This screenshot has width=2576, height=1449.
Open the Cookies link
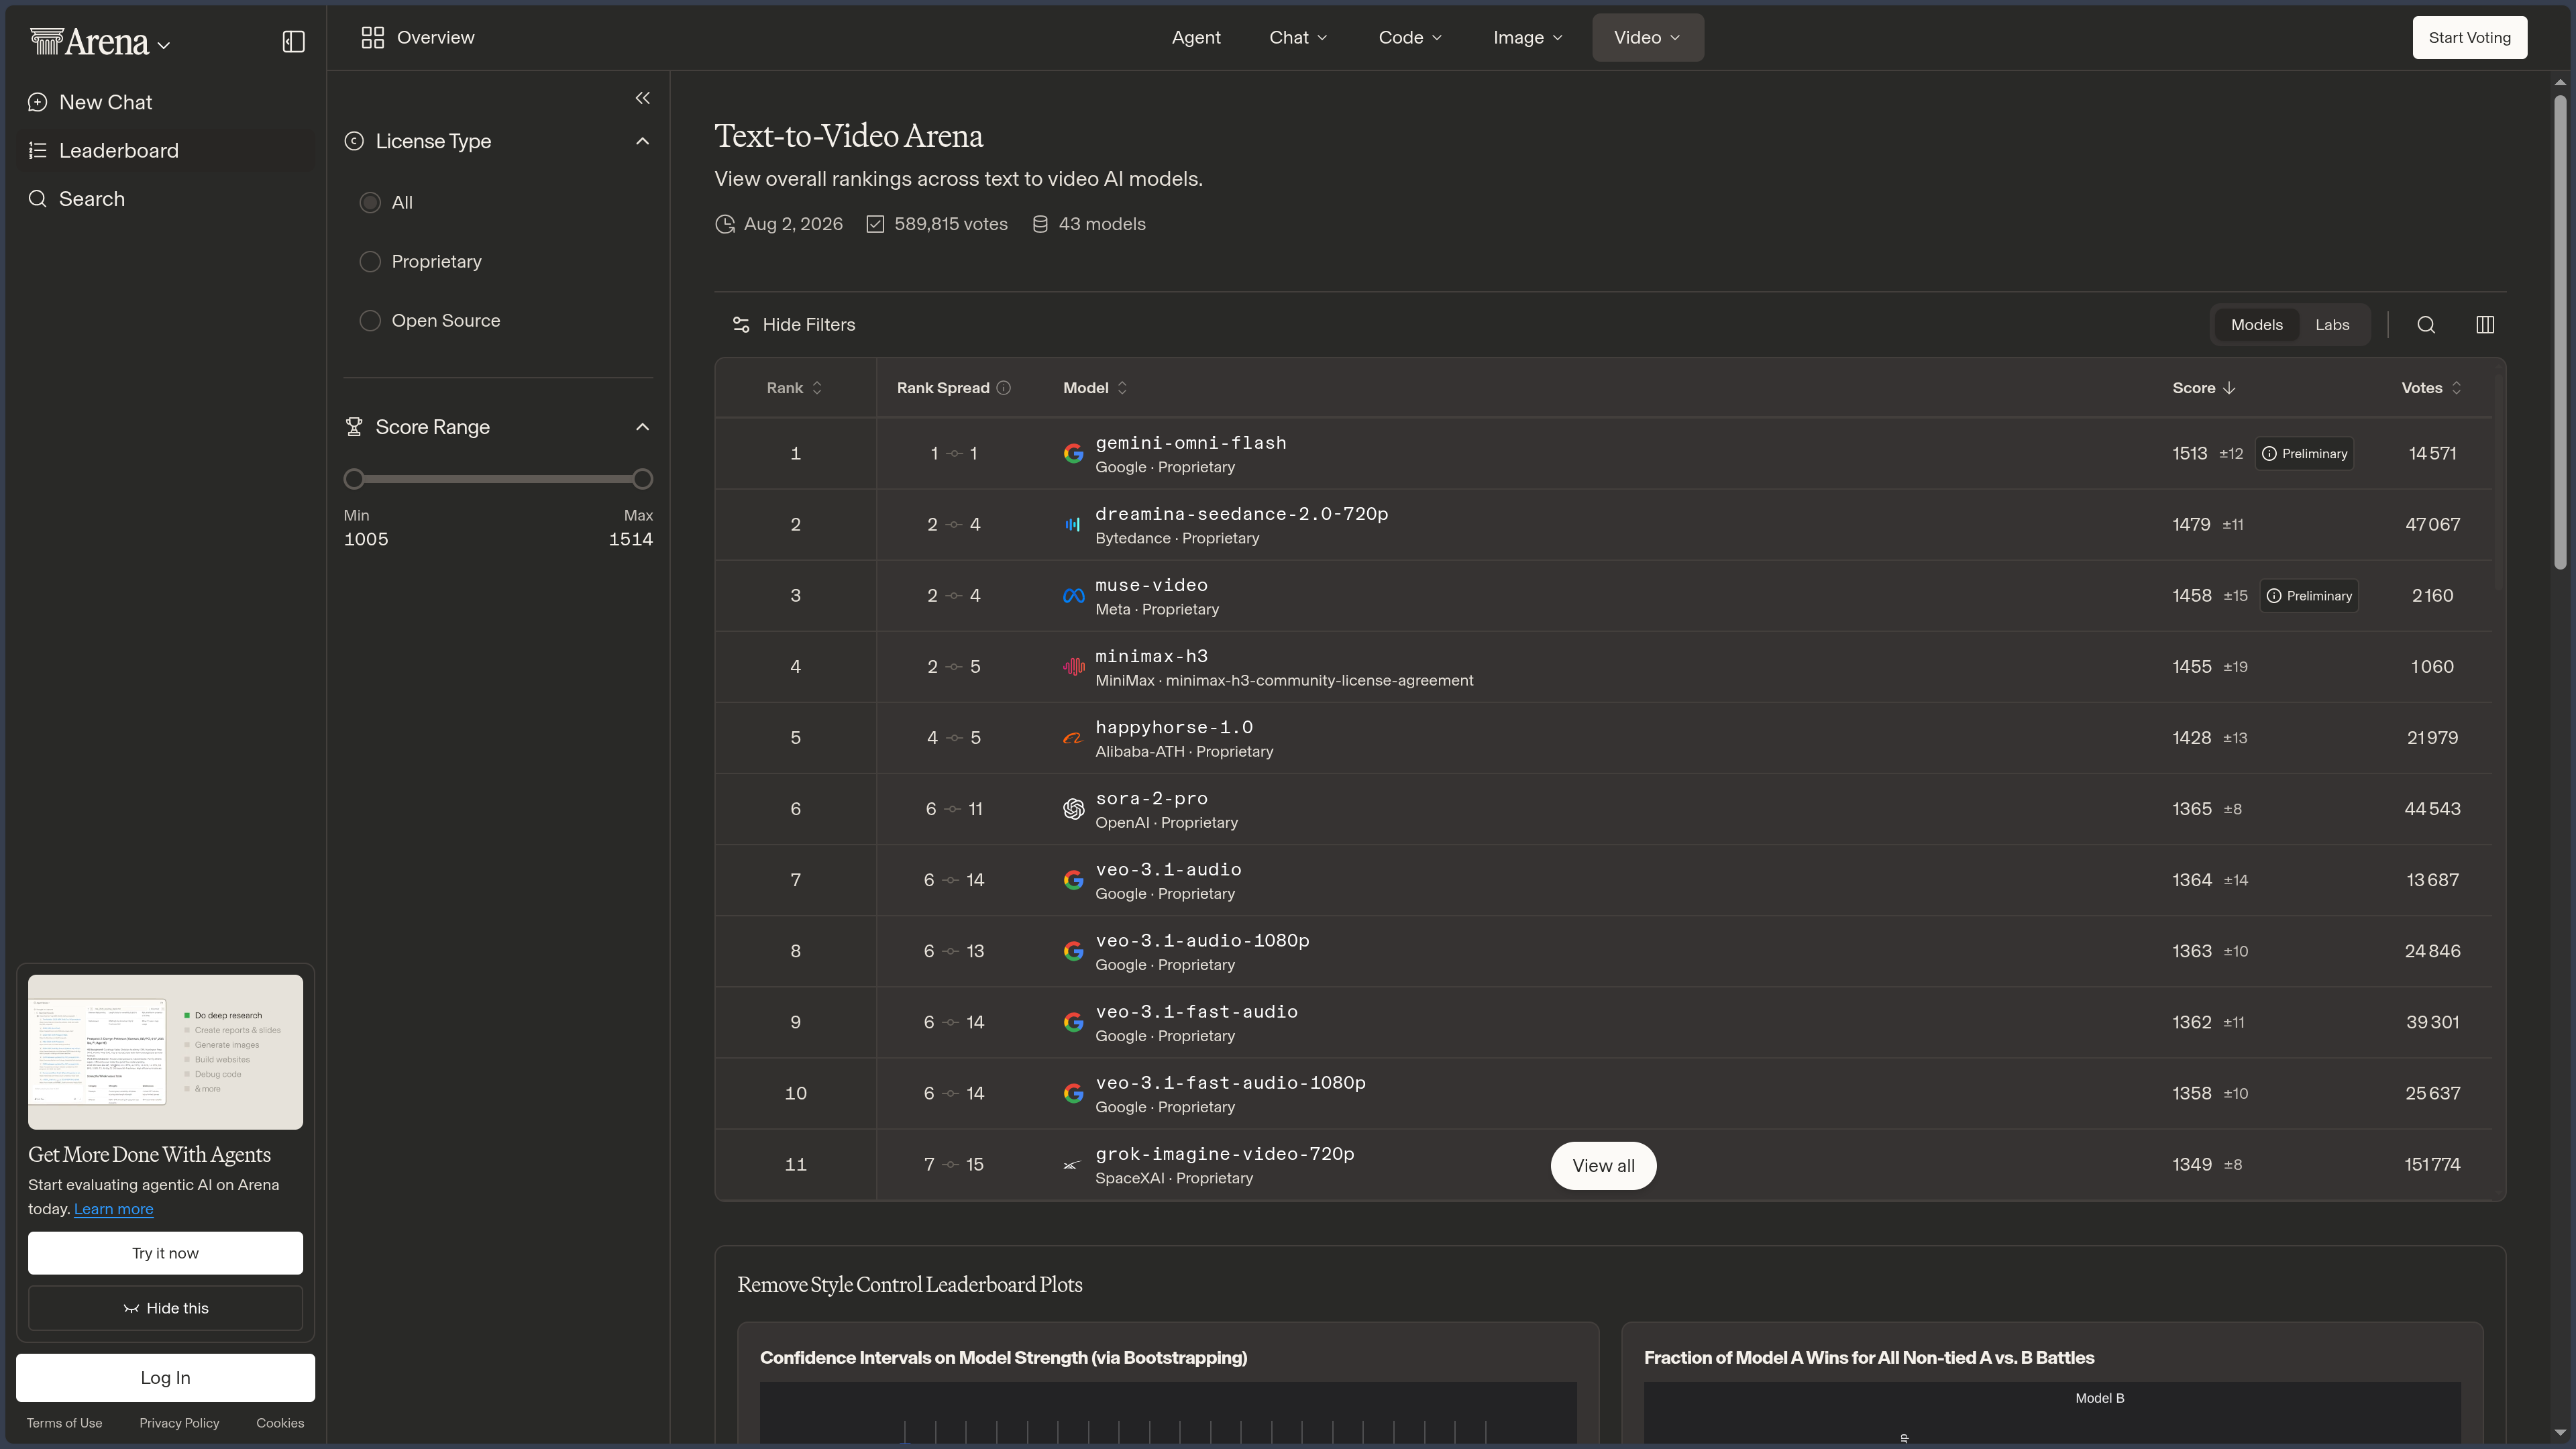pyautogui.click(x=280, y=1422)
